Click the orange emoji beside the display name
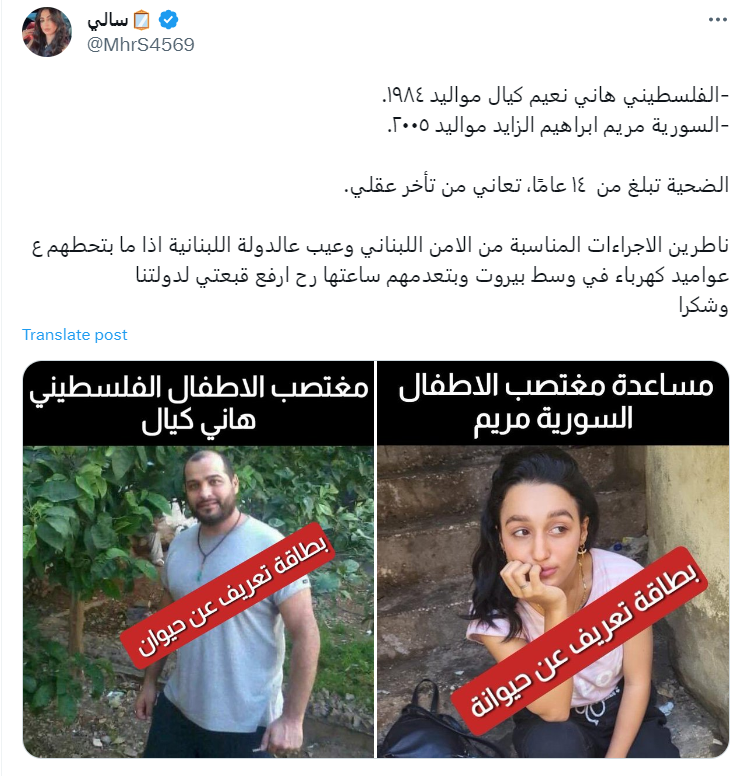 pyautogui.click(x=142, y=20)
